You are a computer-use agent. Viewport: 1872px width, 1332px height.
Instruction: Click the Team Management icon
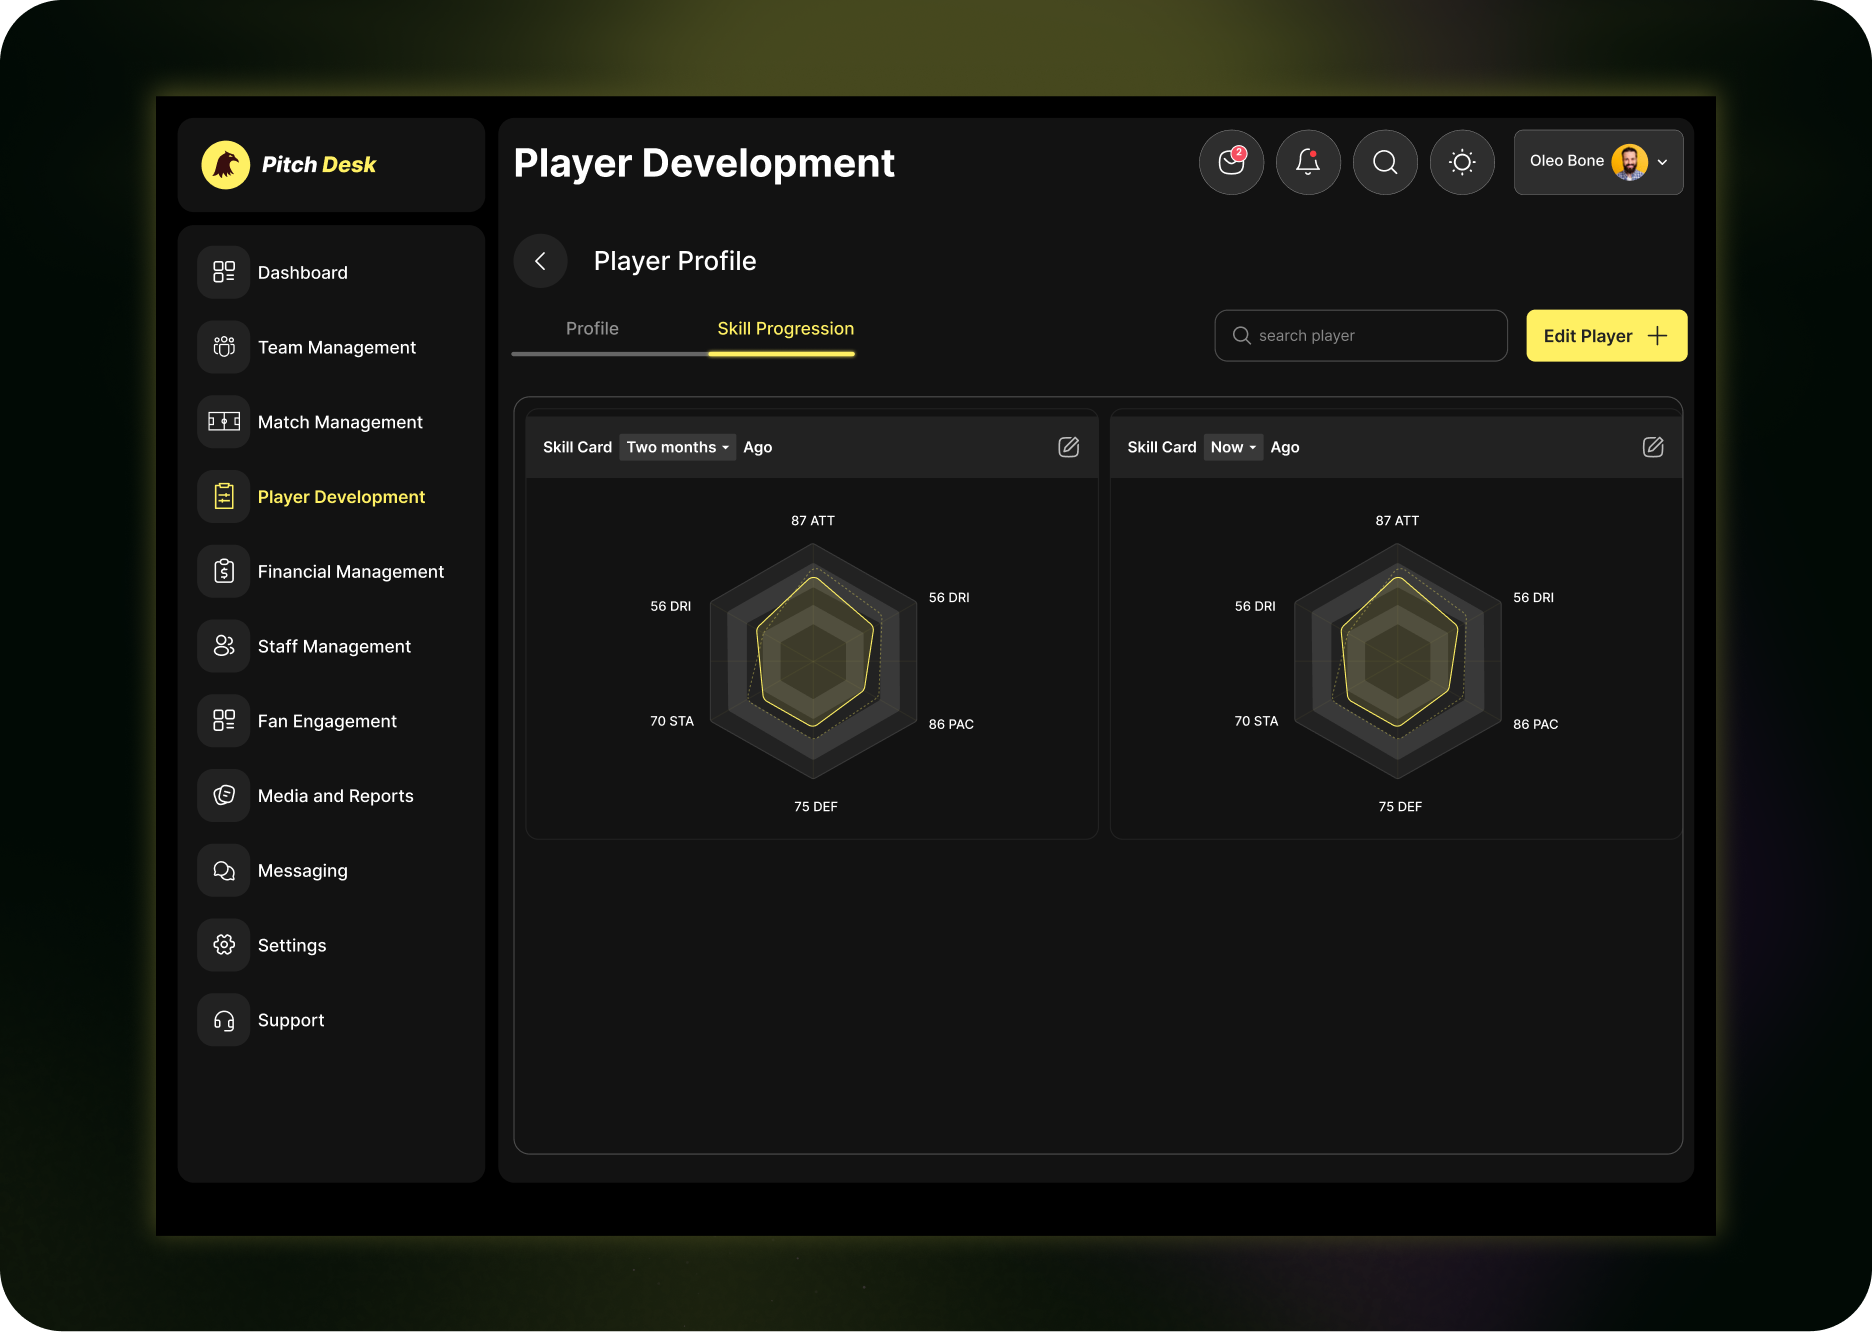pyautogui.click(x=224, y=347)
